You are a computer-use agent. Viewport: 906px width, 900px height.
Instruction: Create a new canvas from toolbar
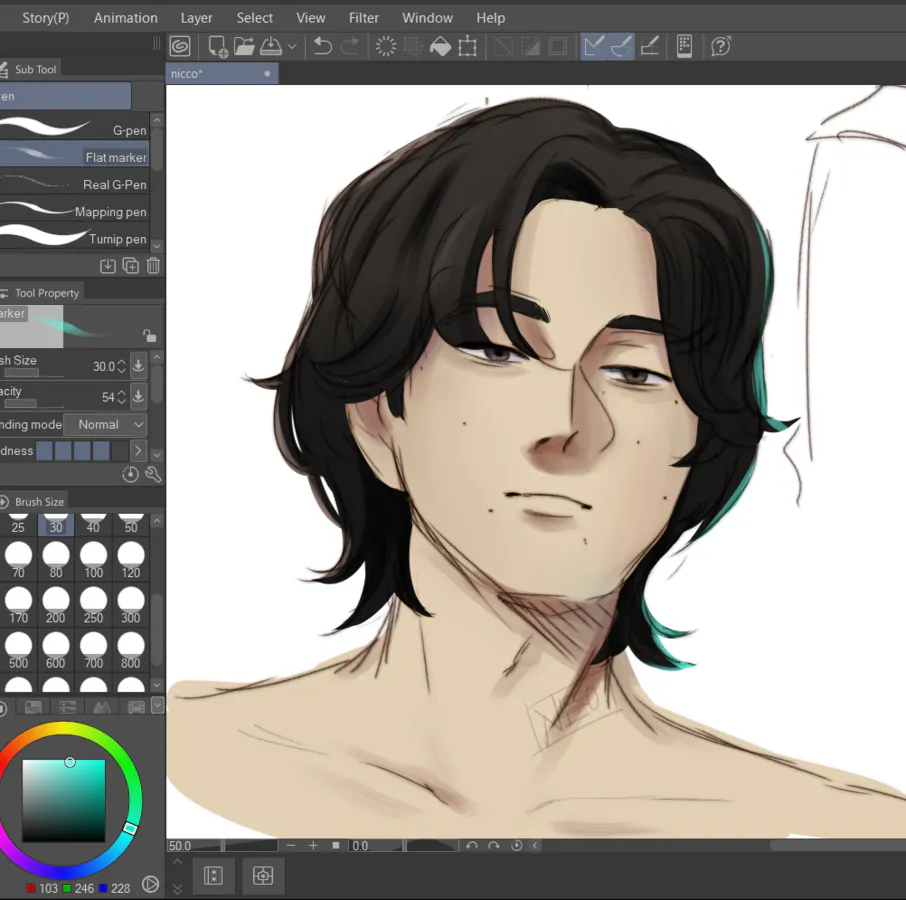[x=217, y=46]
